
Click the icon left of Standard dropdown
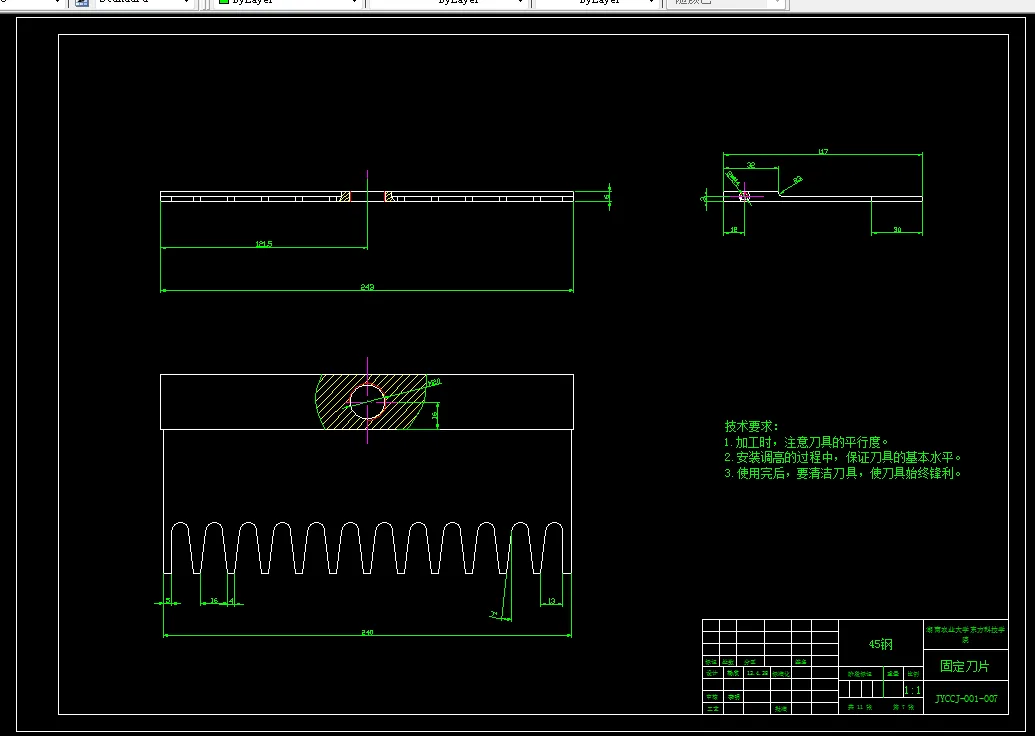click(x=81, y=3)
